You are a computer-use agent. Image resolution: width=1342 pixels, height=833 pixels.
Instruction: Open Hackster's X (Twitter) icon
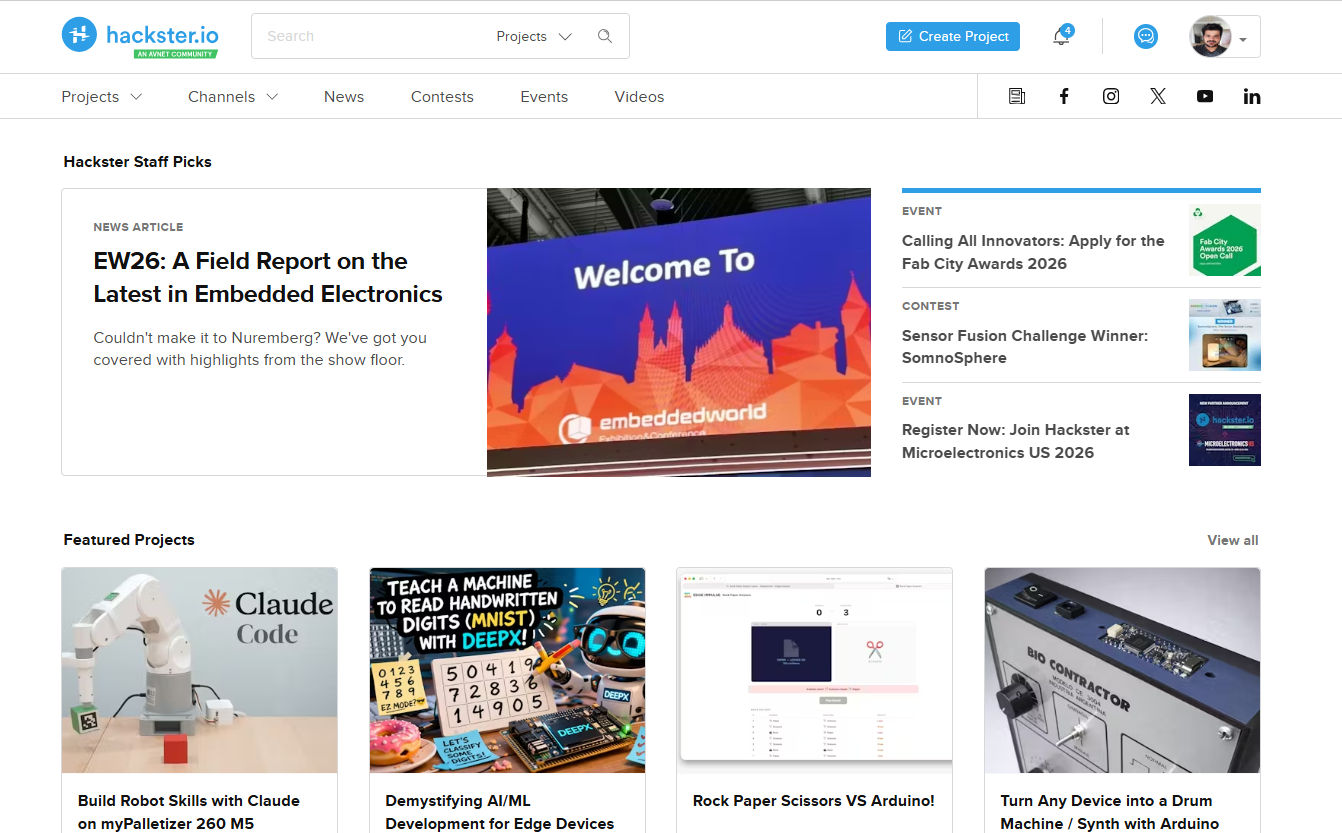1158,96
